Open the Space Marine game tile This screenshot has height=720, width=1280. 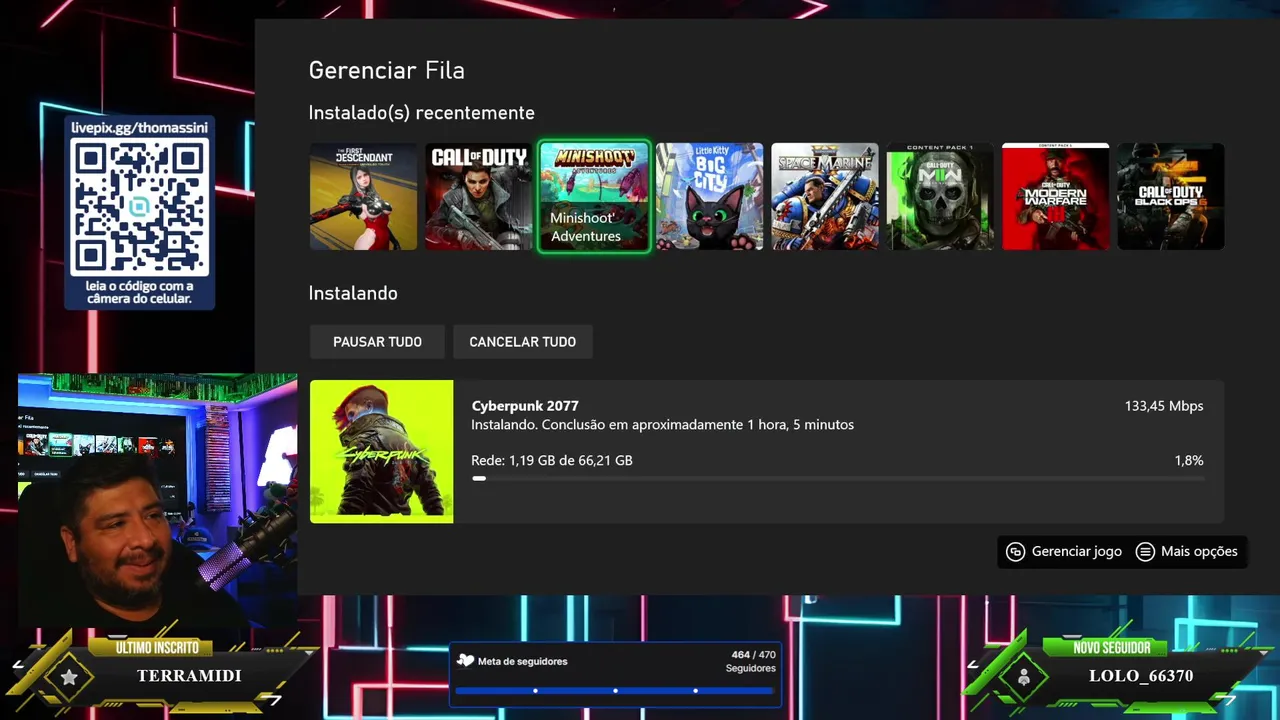tap(825, 196)
